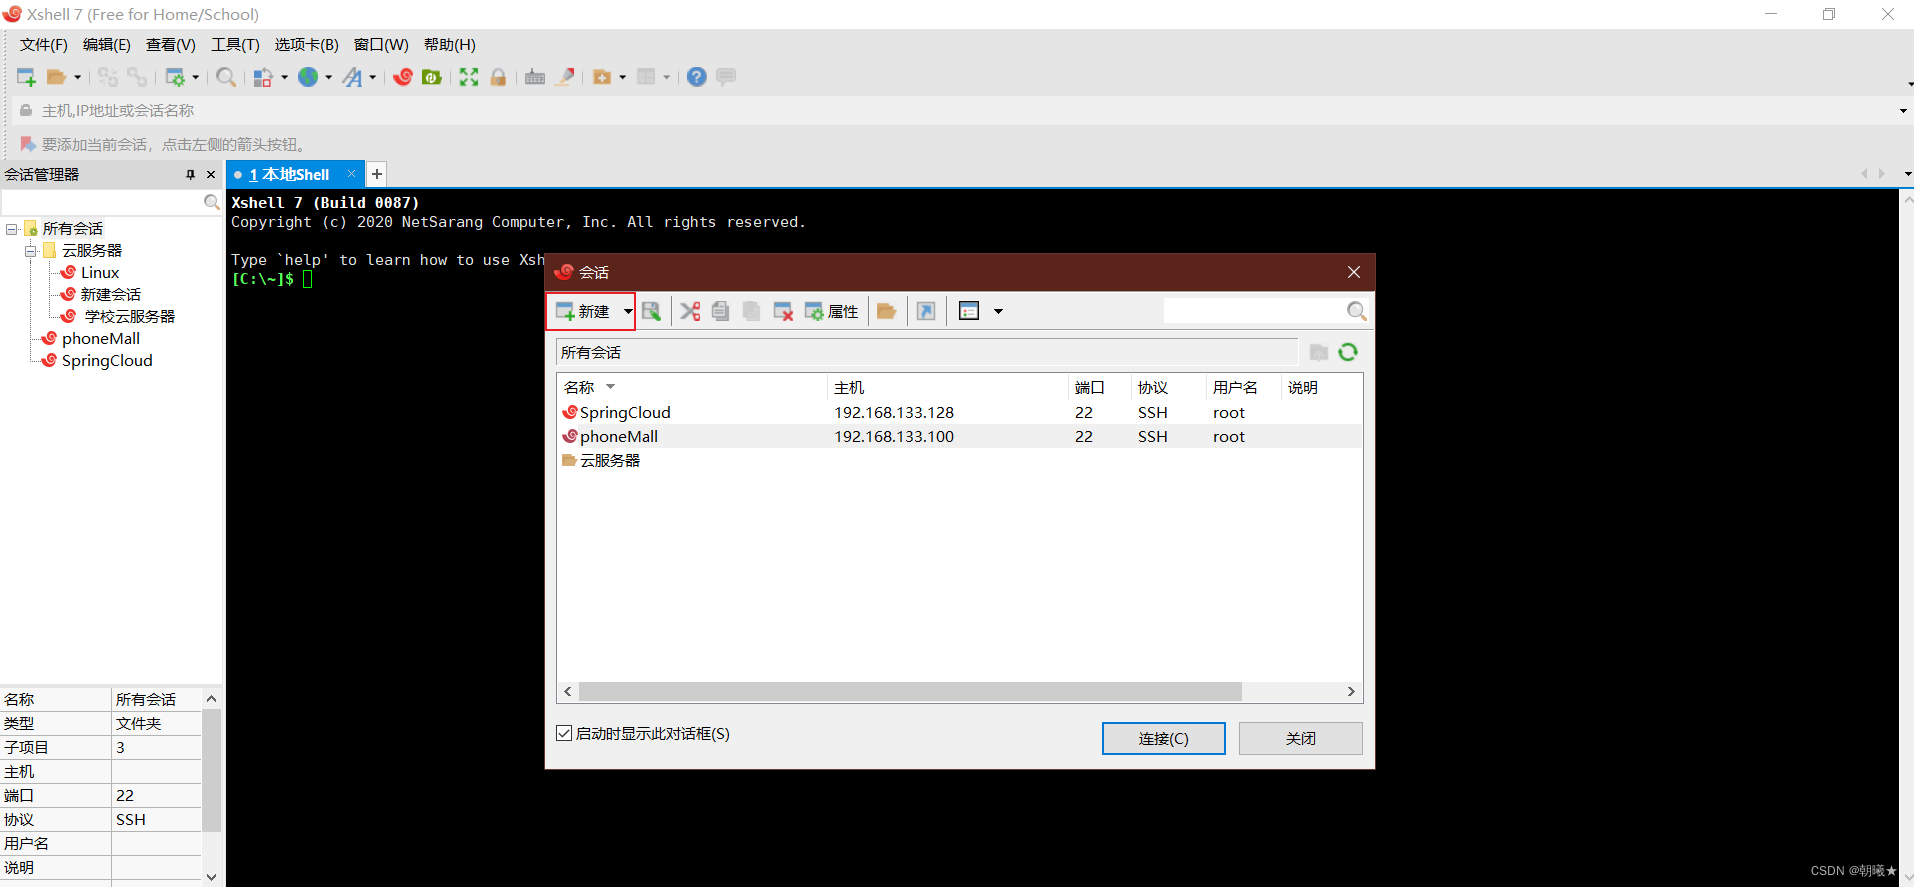The image size is (1914, 887).
Task: Open the 选项卡(B) menu
Action: click(307, 45)
